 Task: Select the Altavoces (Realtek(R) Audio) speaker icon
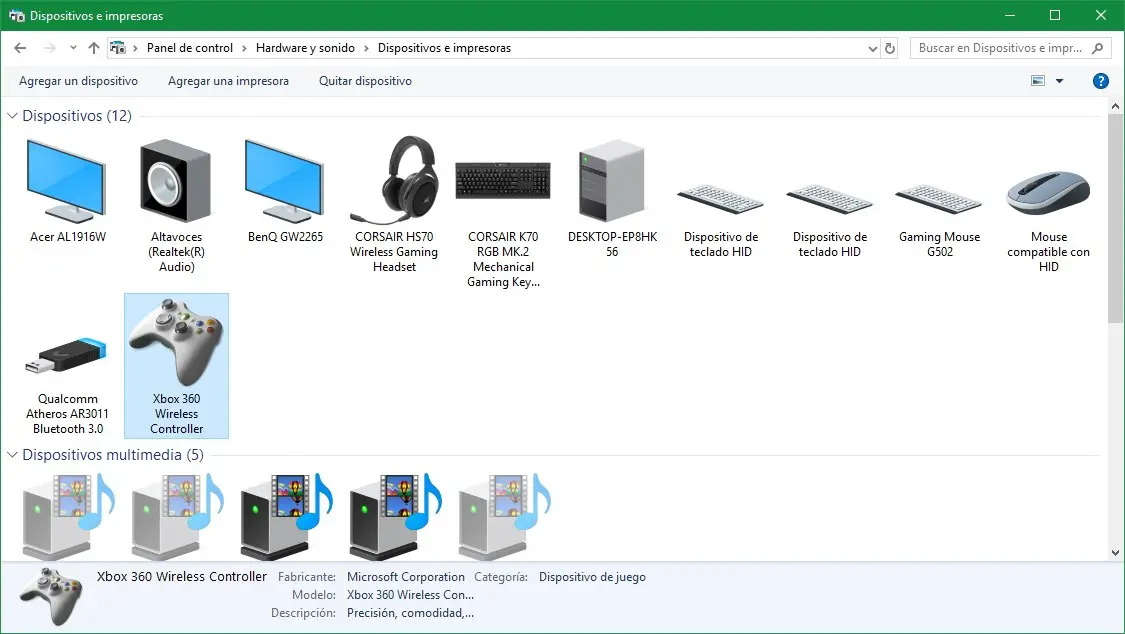pyautogui.click(x=176, y=181)
